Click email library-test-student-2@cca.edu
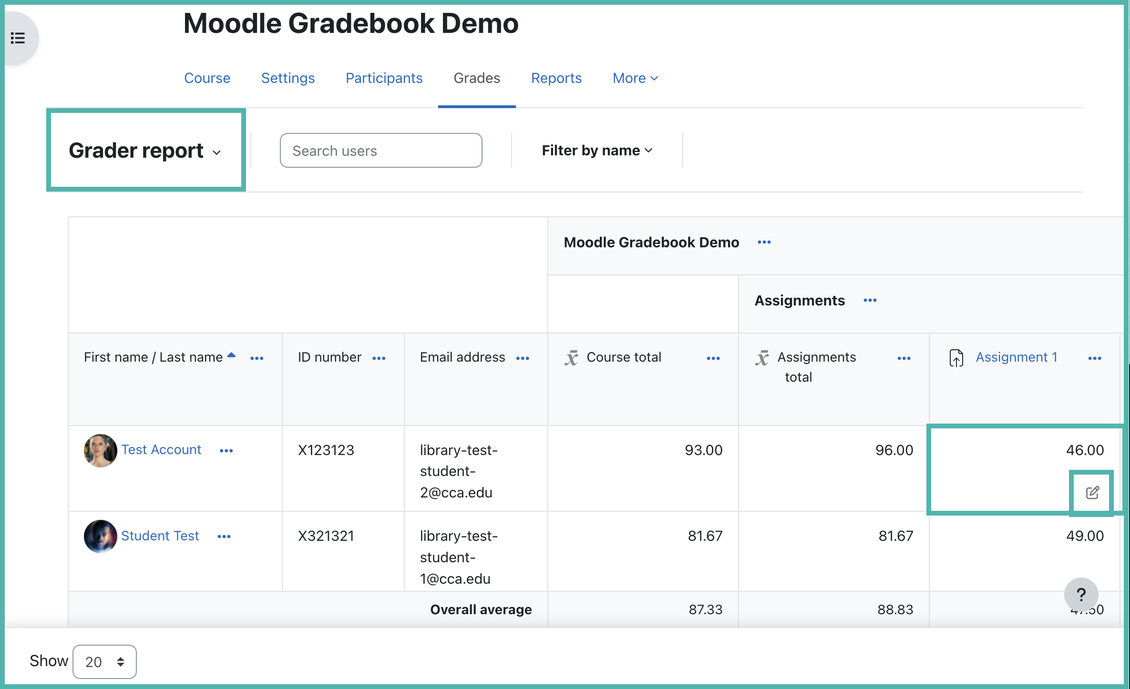The width and height of the screenshot is (1130, 689). point(458,471)
